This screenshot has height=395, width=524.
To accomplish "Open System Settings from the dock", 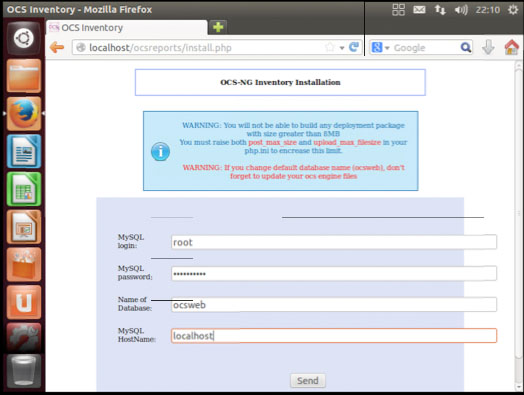I will click(24, 339).
